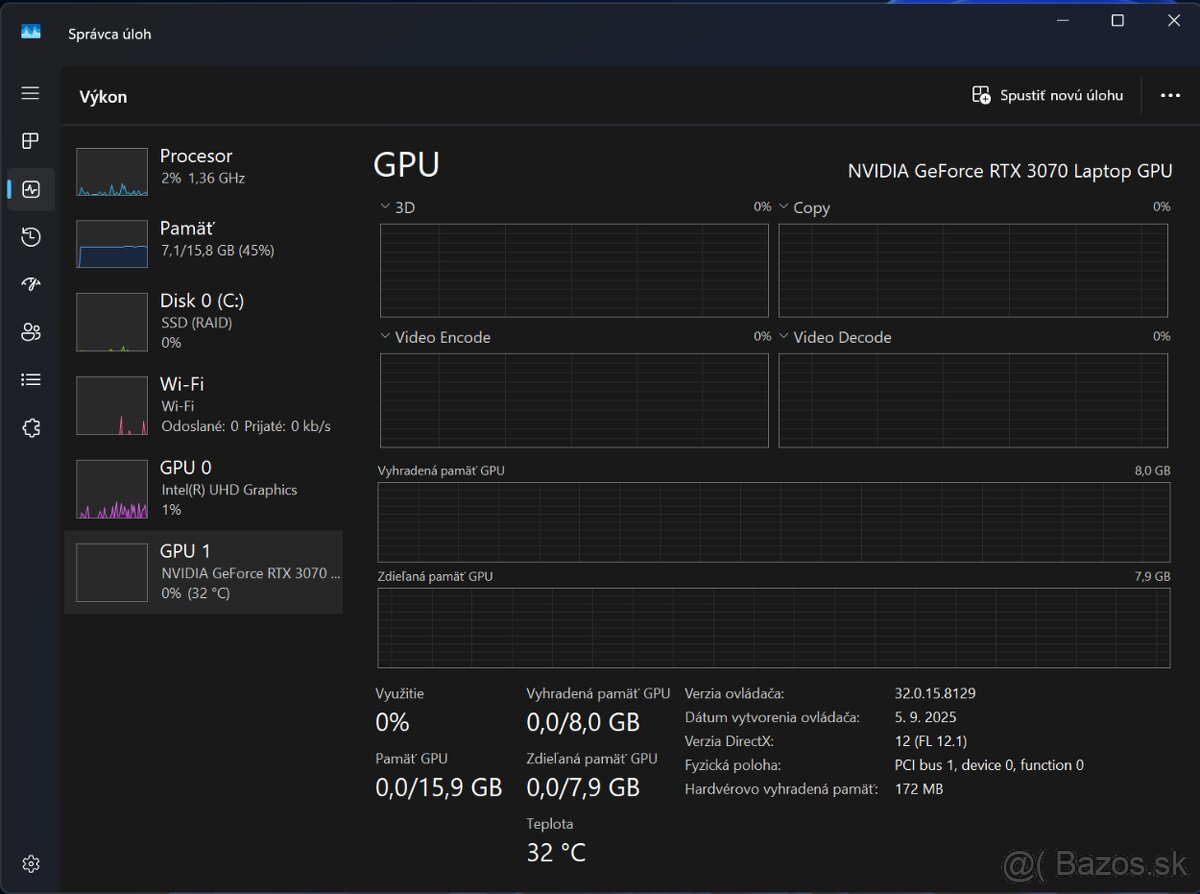Open the Users page icon
The image size is (1200, 894).
pos(31,332)
